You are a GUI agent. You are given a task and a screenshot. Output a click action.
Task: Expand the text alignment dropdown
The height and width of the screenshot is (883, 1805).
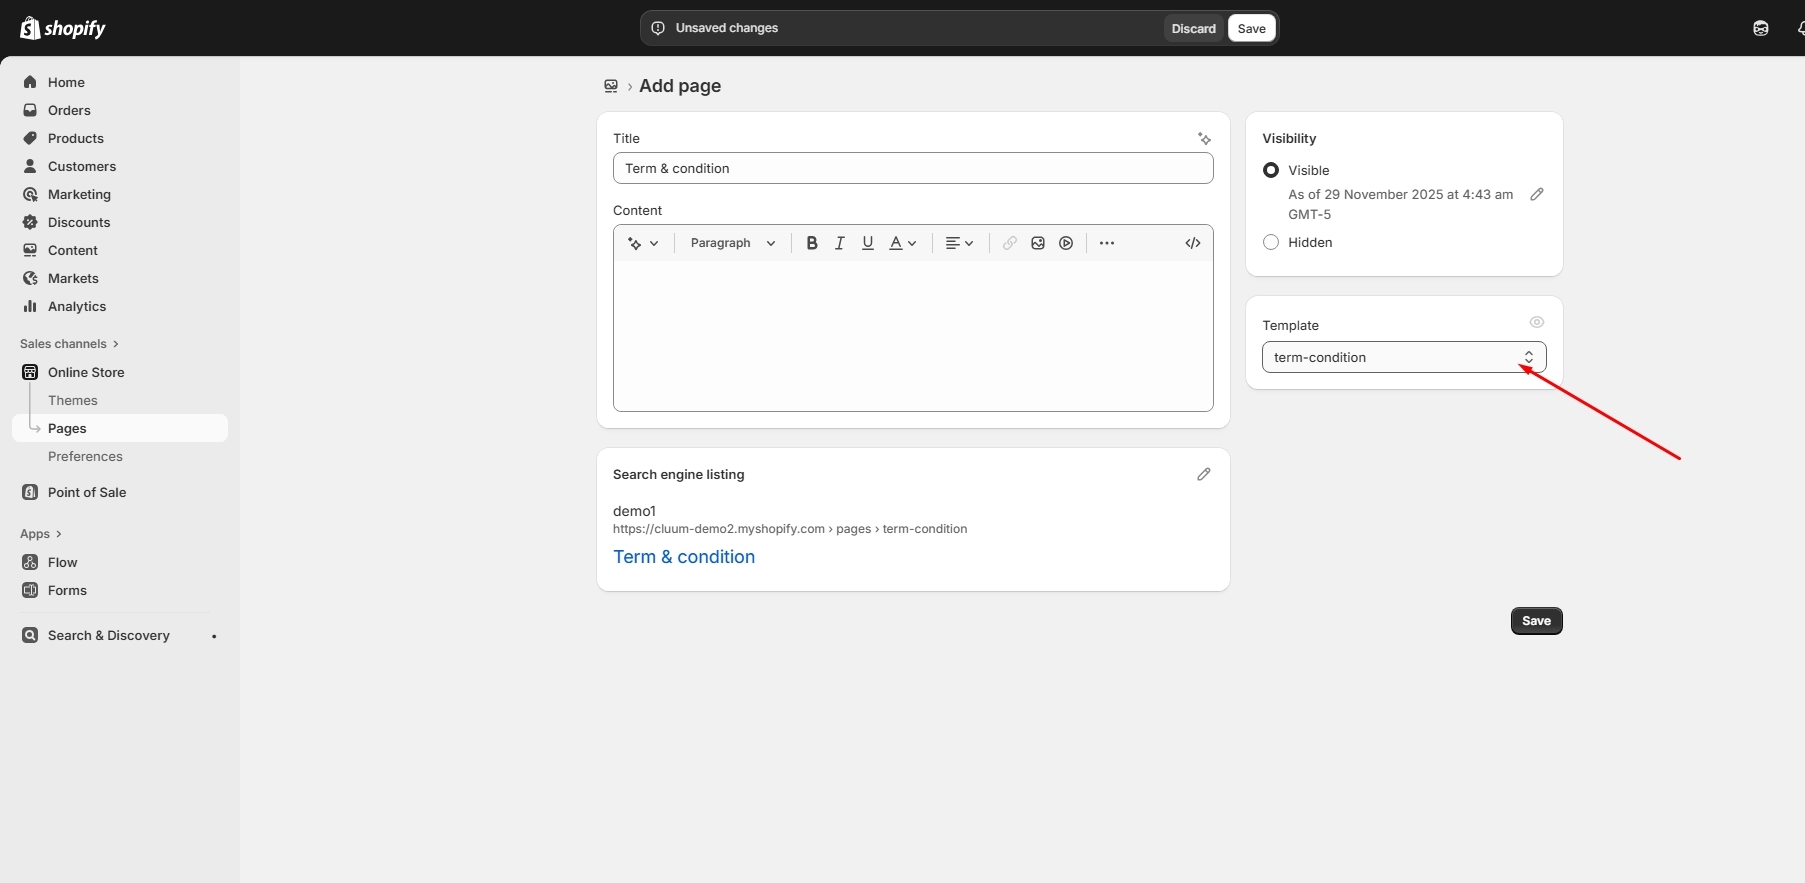tap(959, 243)
